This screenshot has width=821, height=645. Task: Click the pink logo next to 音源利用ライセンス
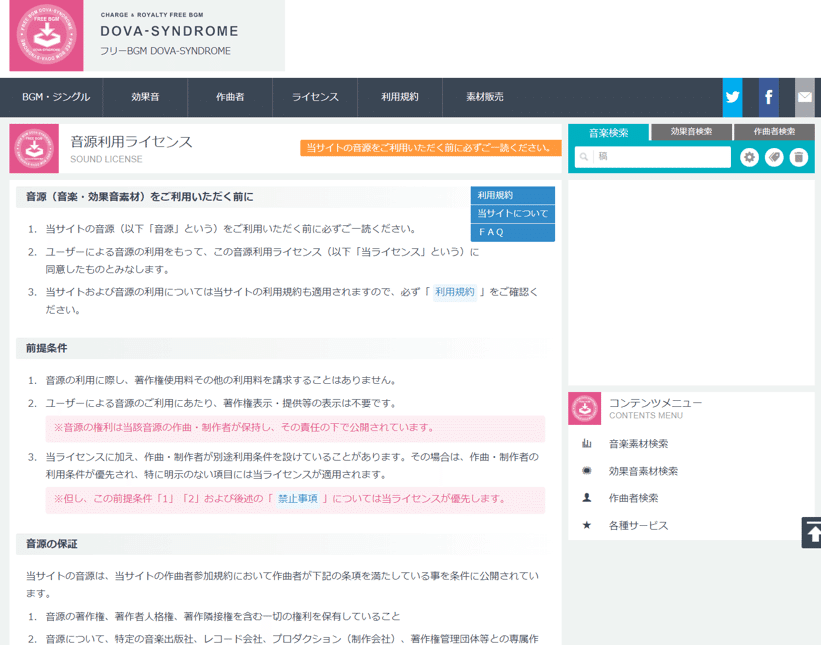(34, 149)
